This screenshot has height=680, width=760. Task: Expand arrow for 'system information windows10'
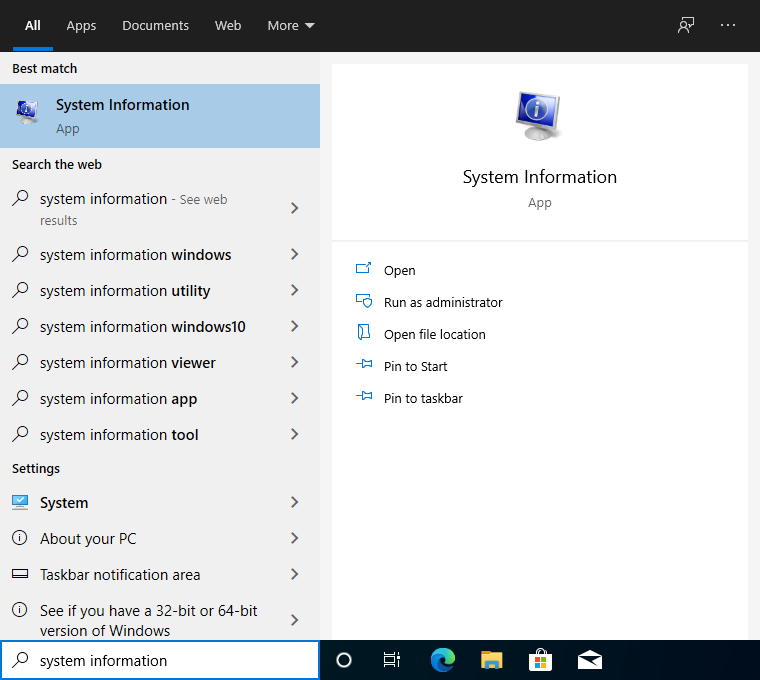coord(294,326)
